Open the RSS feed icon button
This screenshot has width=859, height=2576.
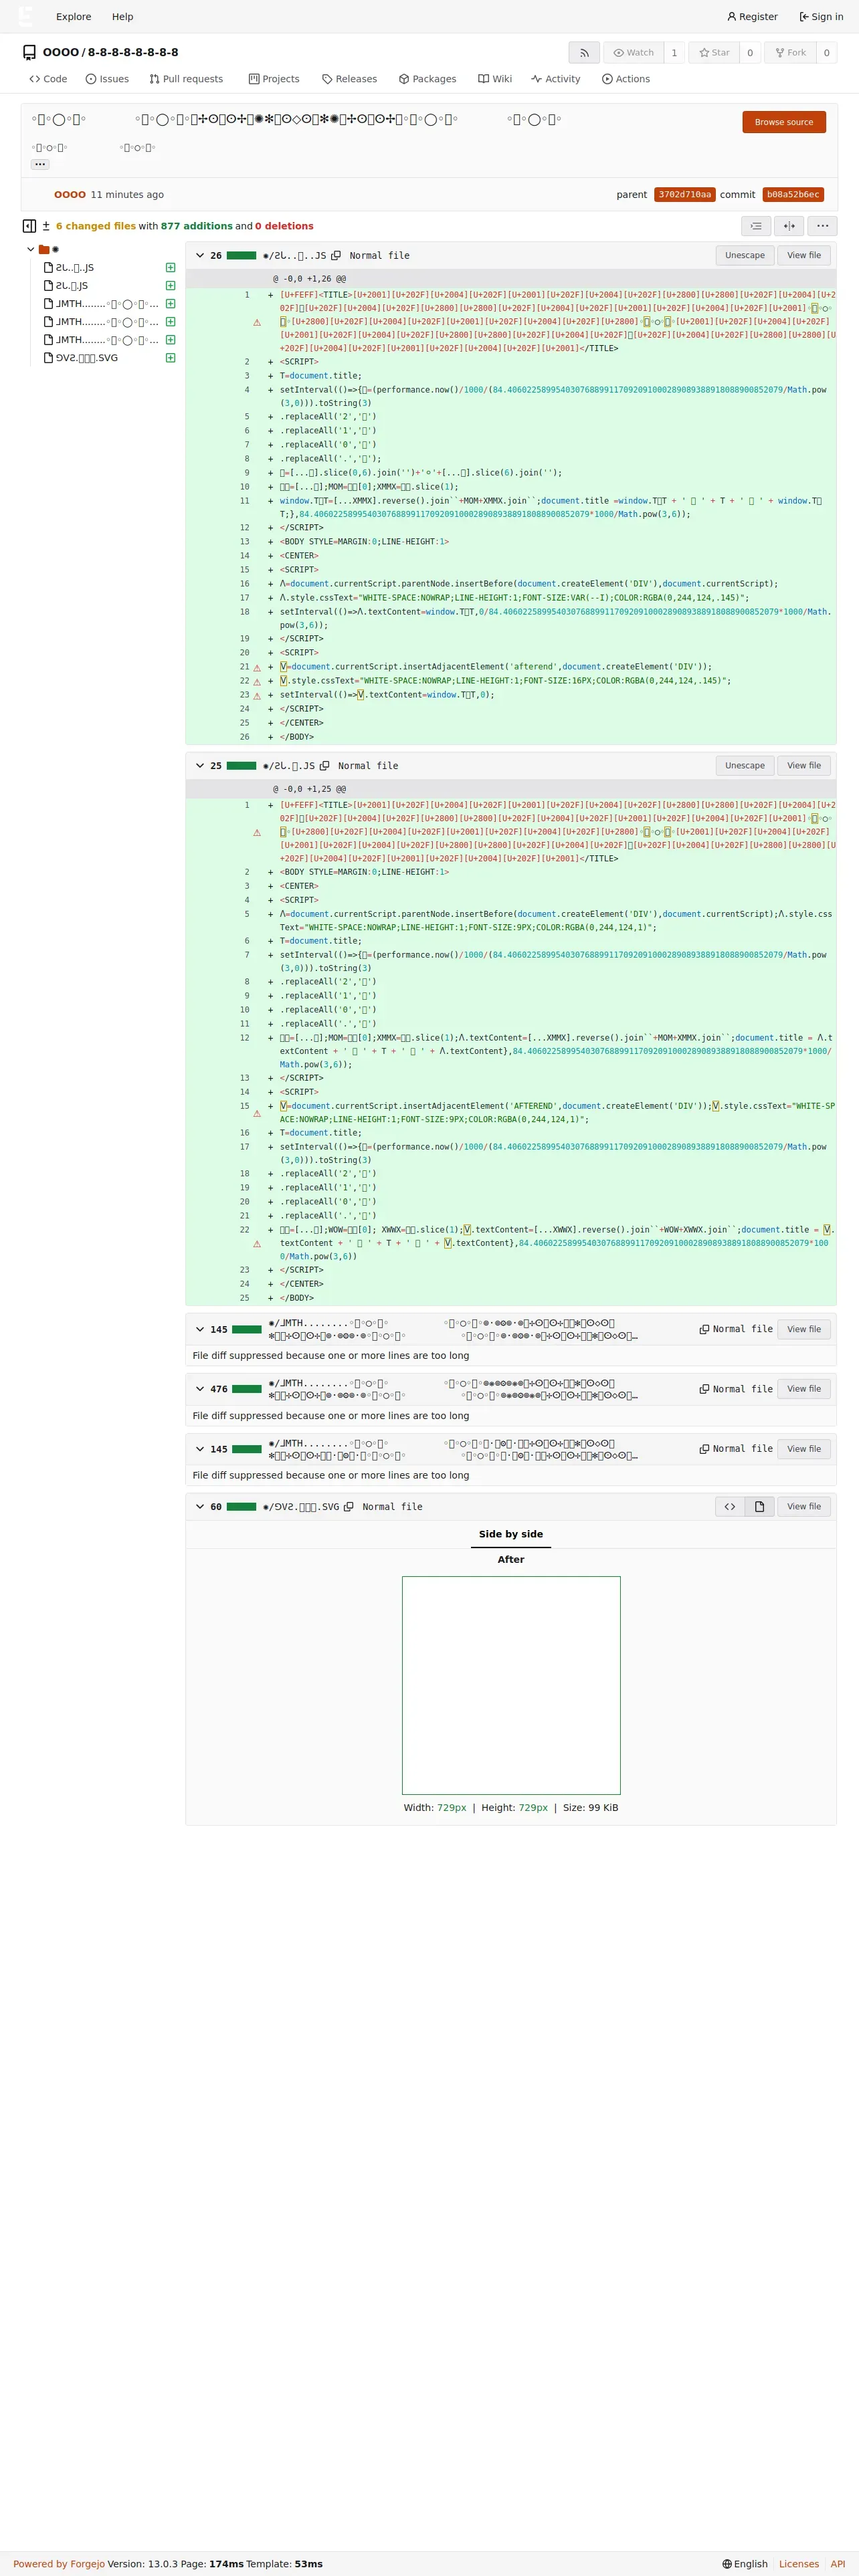click(x=584, y=53)
